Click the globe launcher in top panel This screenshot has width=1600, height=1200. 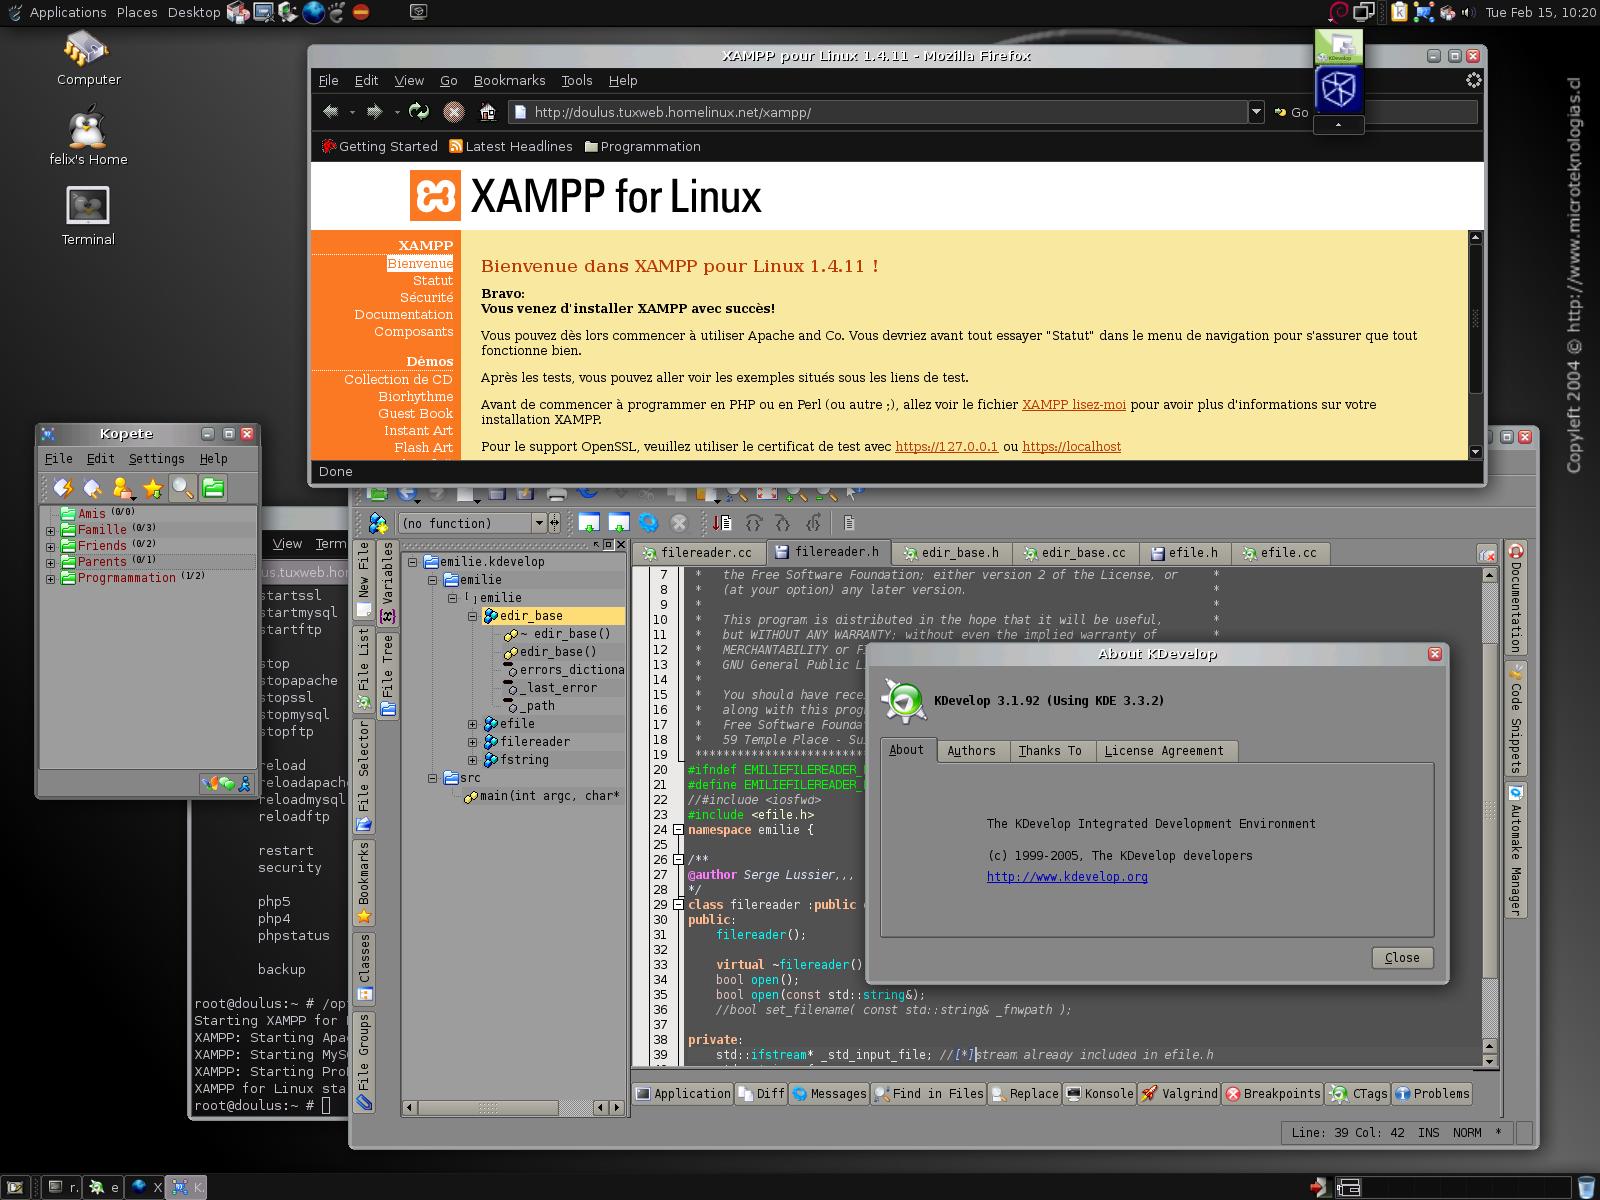[313, 12]
